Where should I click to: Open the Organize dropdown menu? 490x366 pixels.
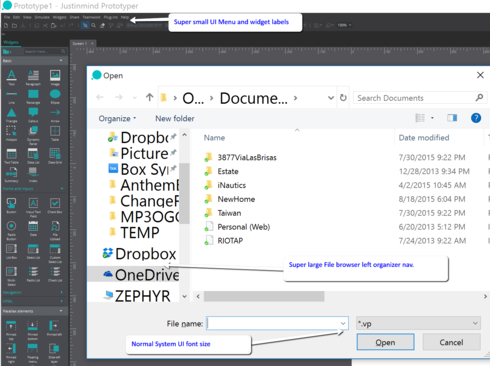pyautogui.click(x=117, y=119)
